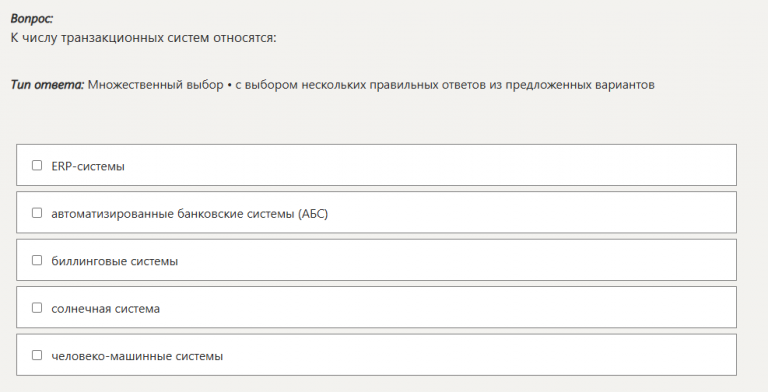Mark the человеко-машинные системы checkbox
Screen dimensions: 768x392
click(37, 355)
